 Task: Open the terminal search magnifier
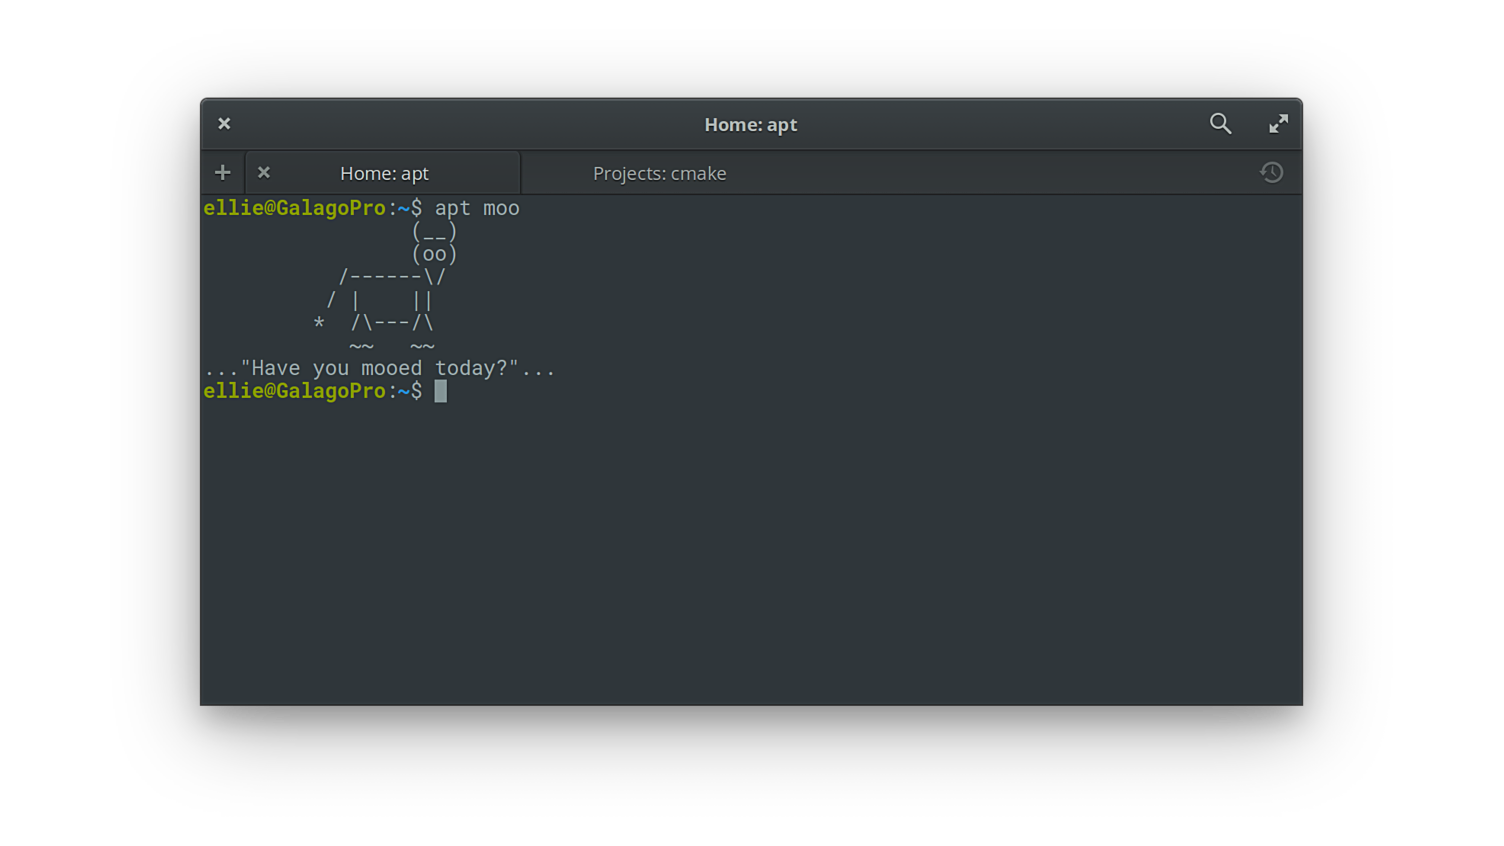pyautogui.click(x=1220, y=124)
